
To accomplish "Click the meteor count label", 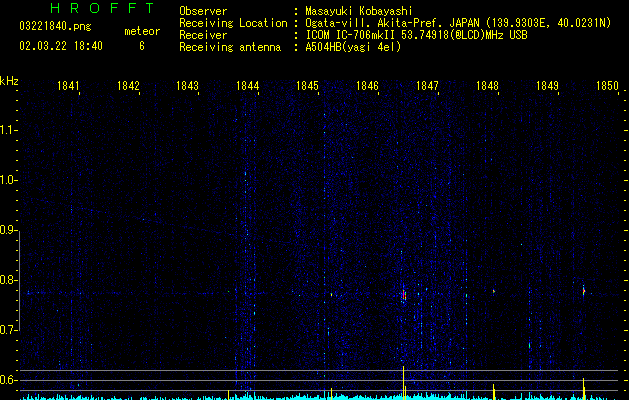I will coord(142,31).
